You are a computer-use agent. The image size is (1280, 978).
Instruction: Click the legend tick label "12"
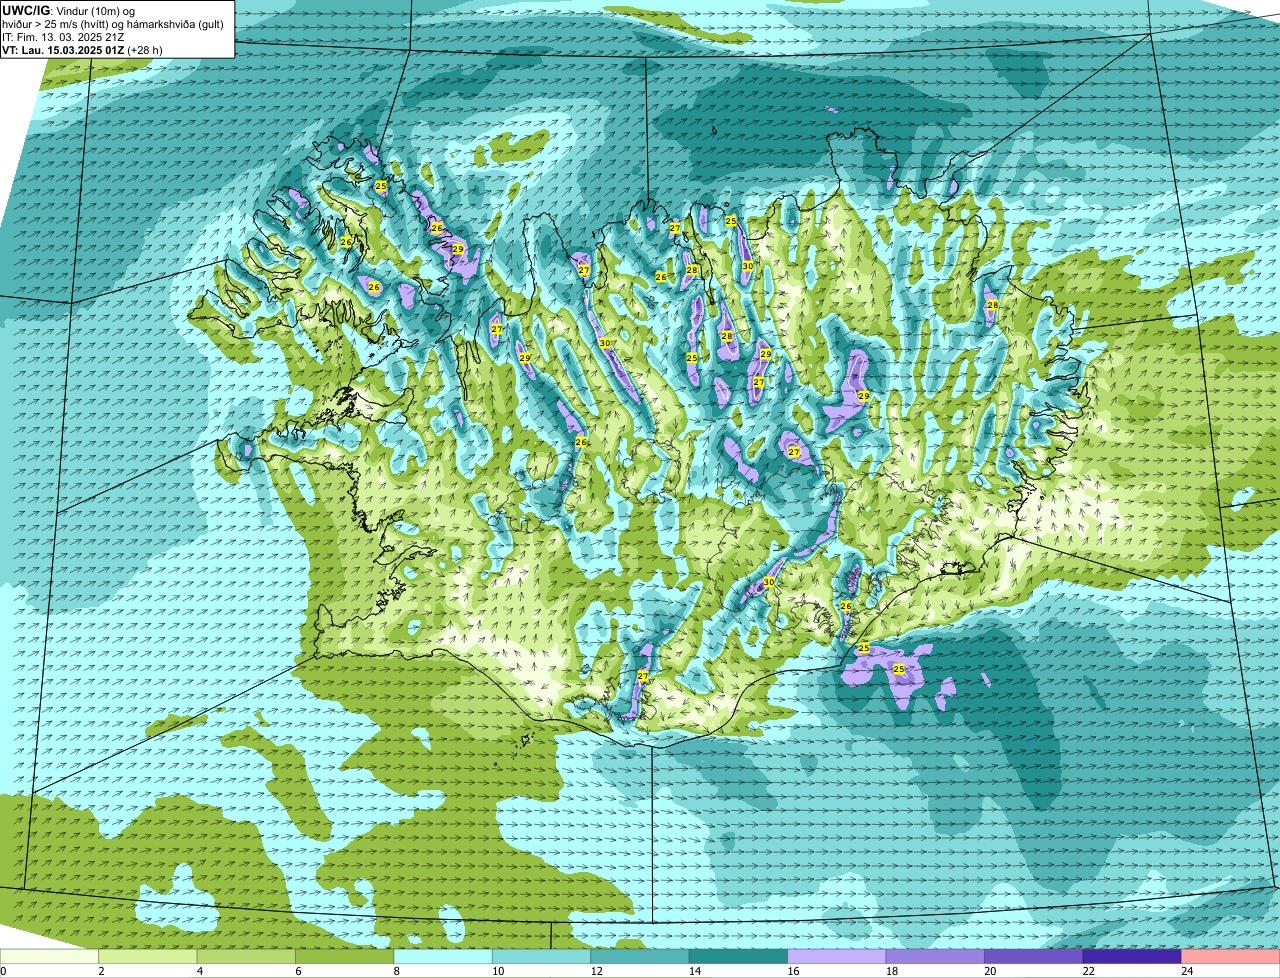click(596, 971)
